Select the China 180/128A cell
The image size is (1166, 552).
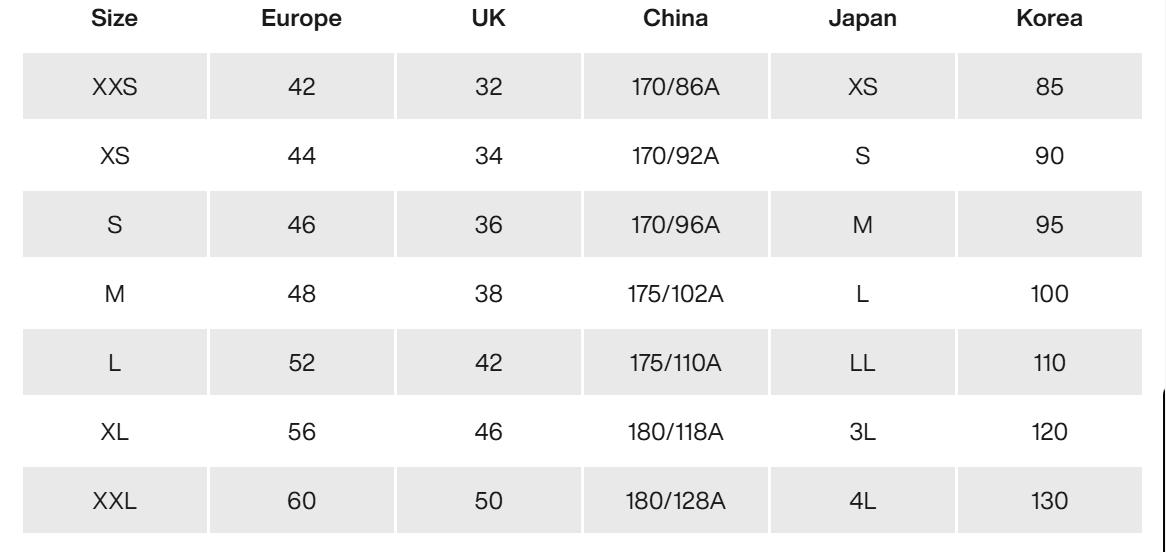tap(675, 501)
